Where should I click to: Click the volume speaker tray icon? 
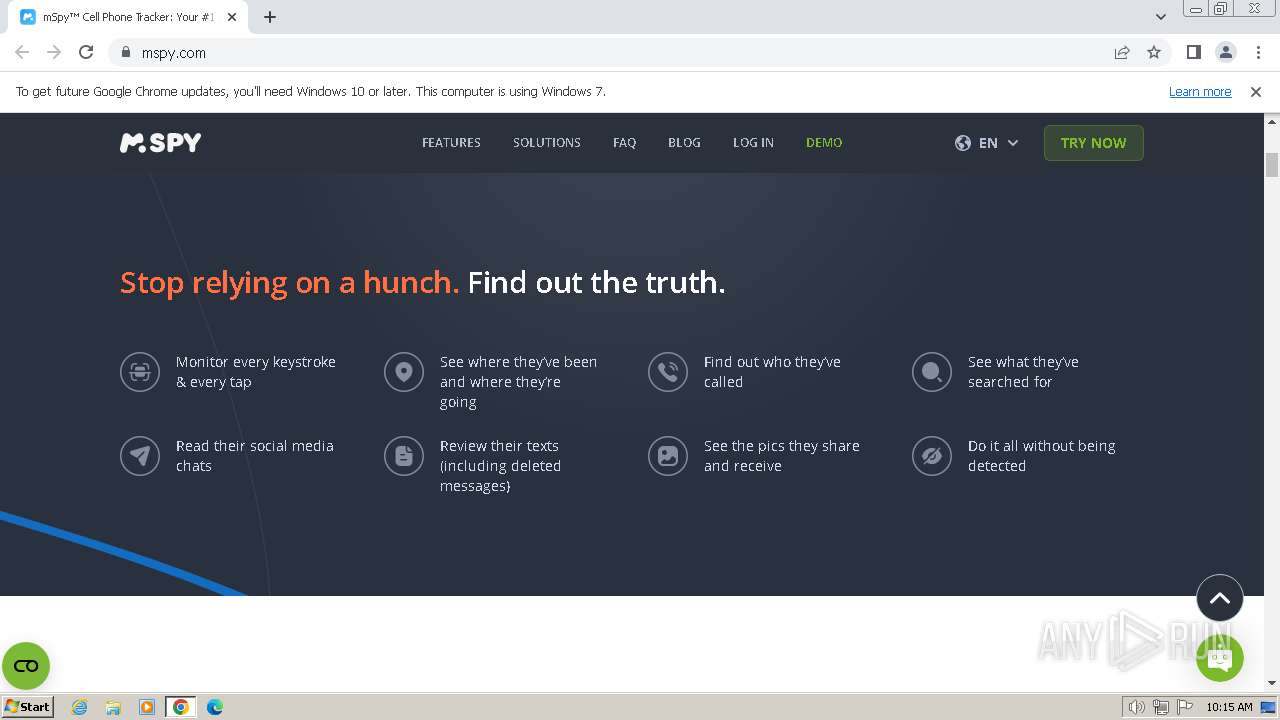[1136, 707]
